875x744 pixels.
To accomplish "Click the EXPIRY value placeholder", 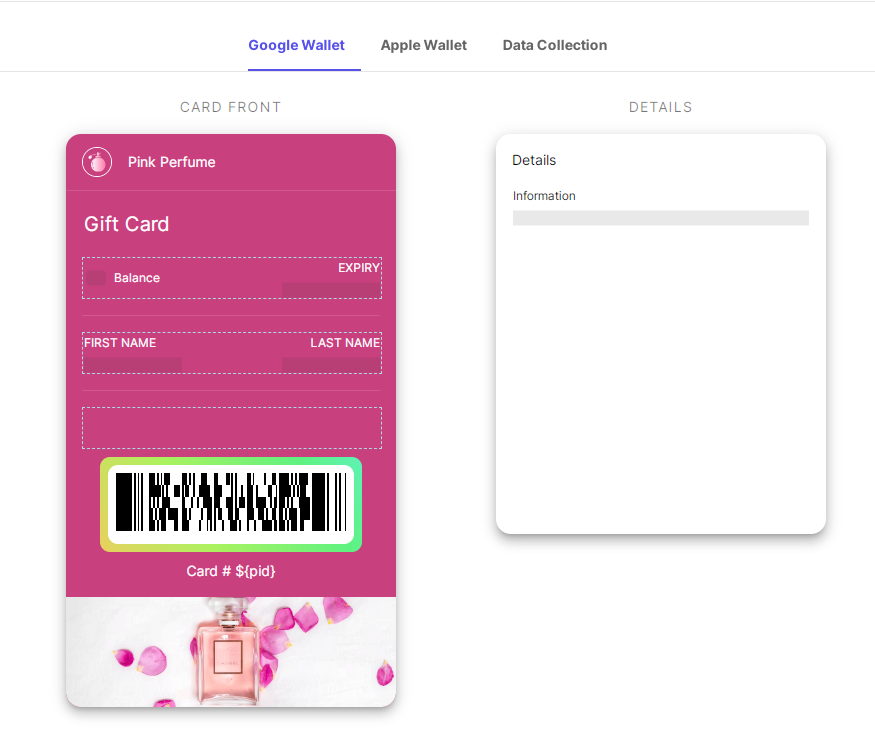I will tap(331, 289).
